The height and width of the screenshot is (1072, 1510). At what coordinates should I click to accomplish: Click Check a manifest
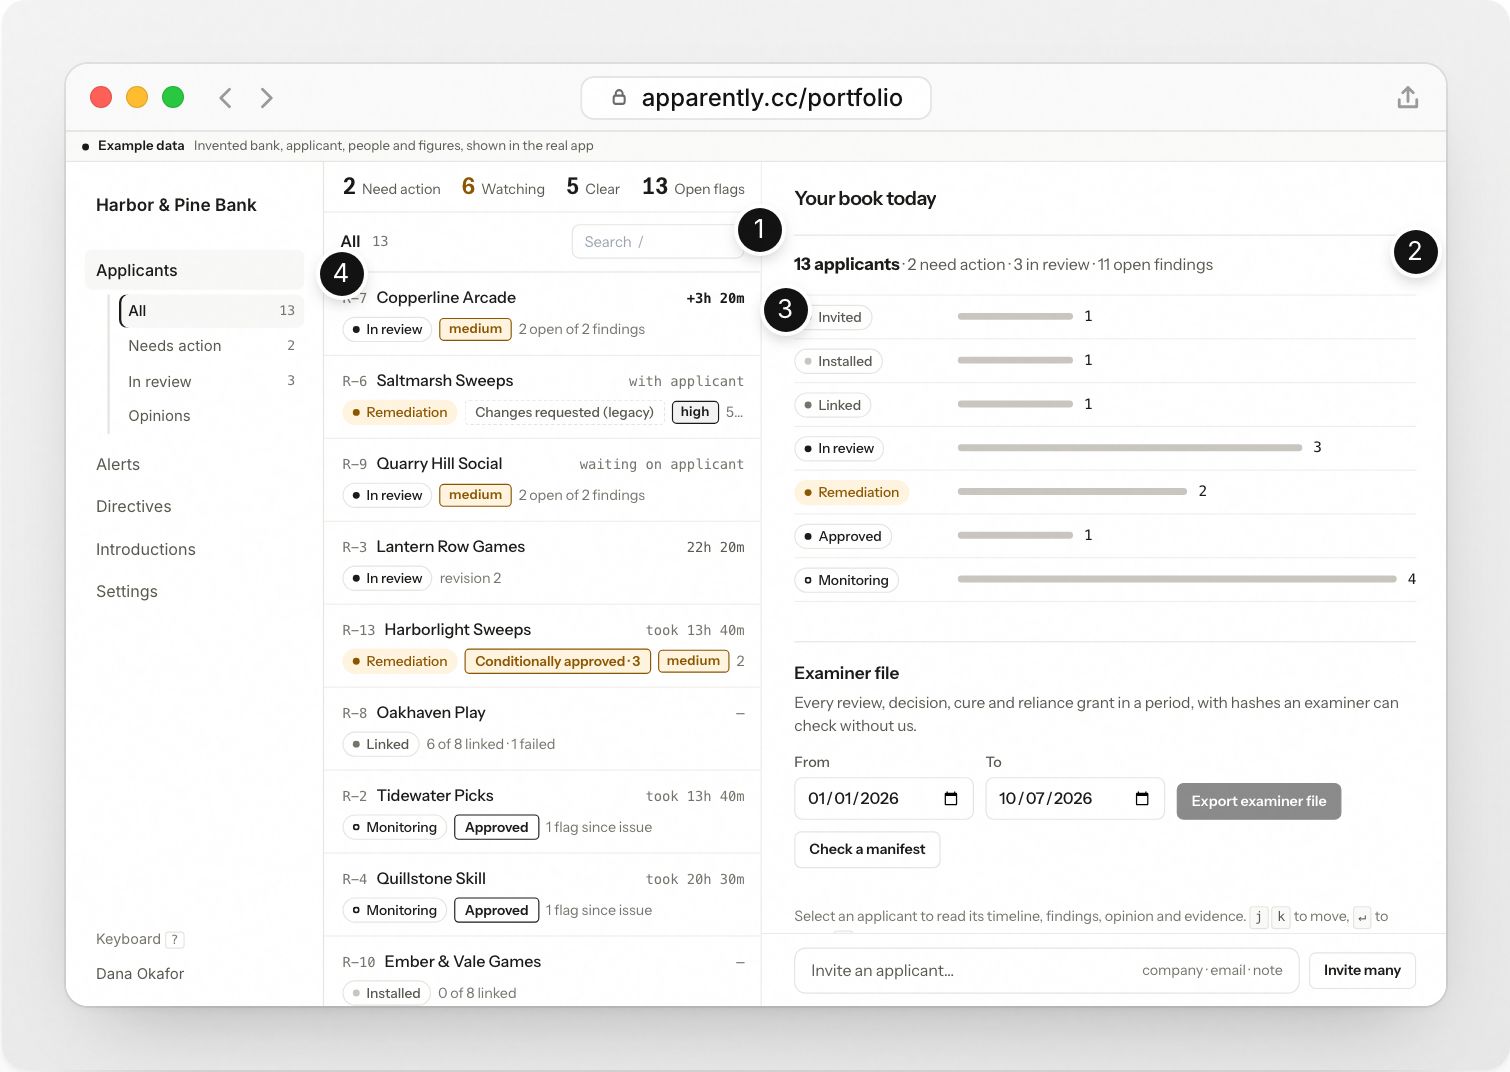867,849
